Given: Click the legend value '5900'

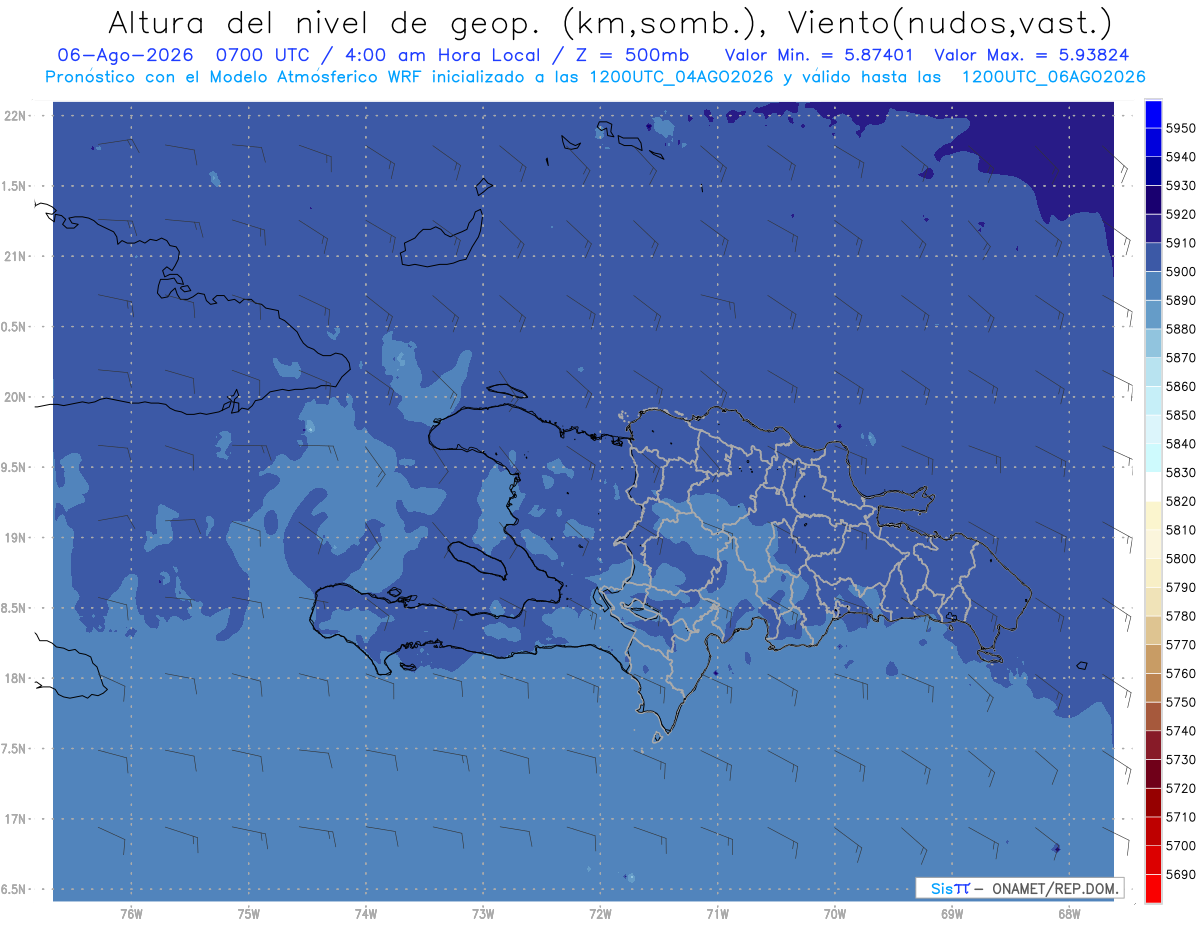Looking at the screenshot, I should pos(1180,272).
